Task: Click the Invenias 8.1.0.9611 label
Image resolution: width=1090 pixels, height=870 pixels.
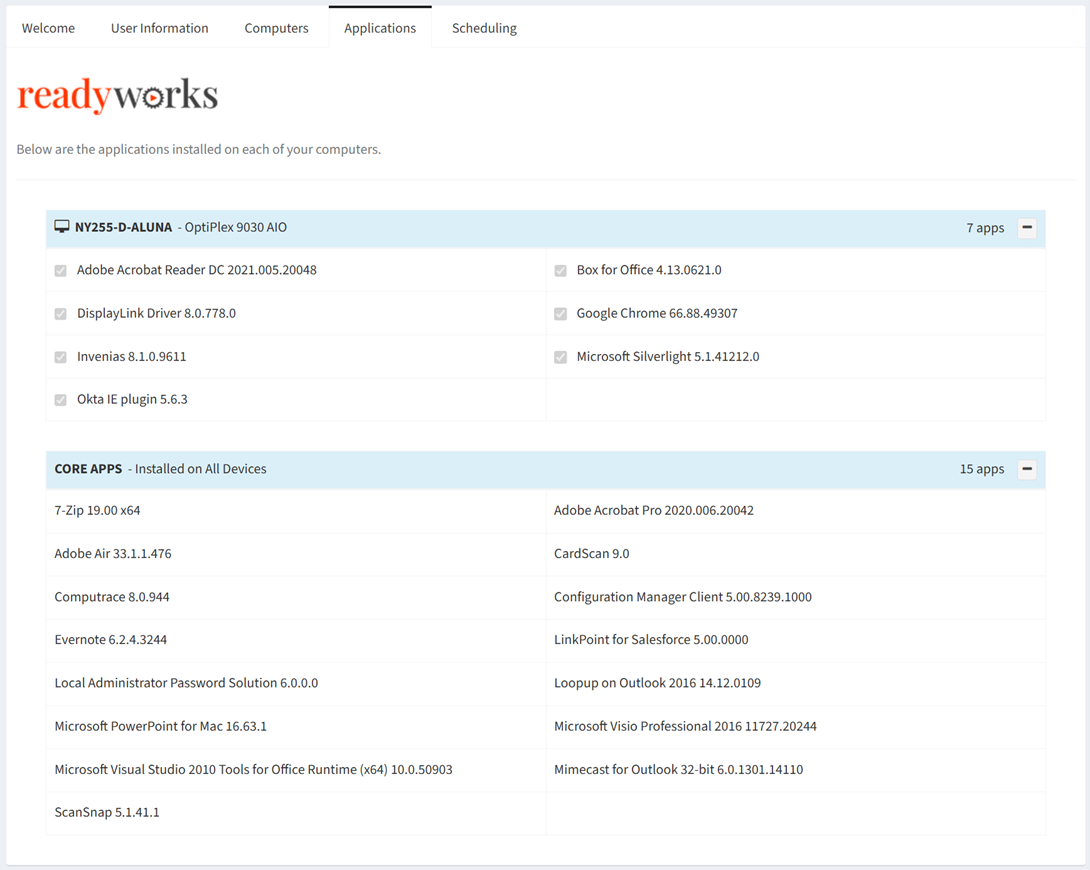Action: [131, 356]
